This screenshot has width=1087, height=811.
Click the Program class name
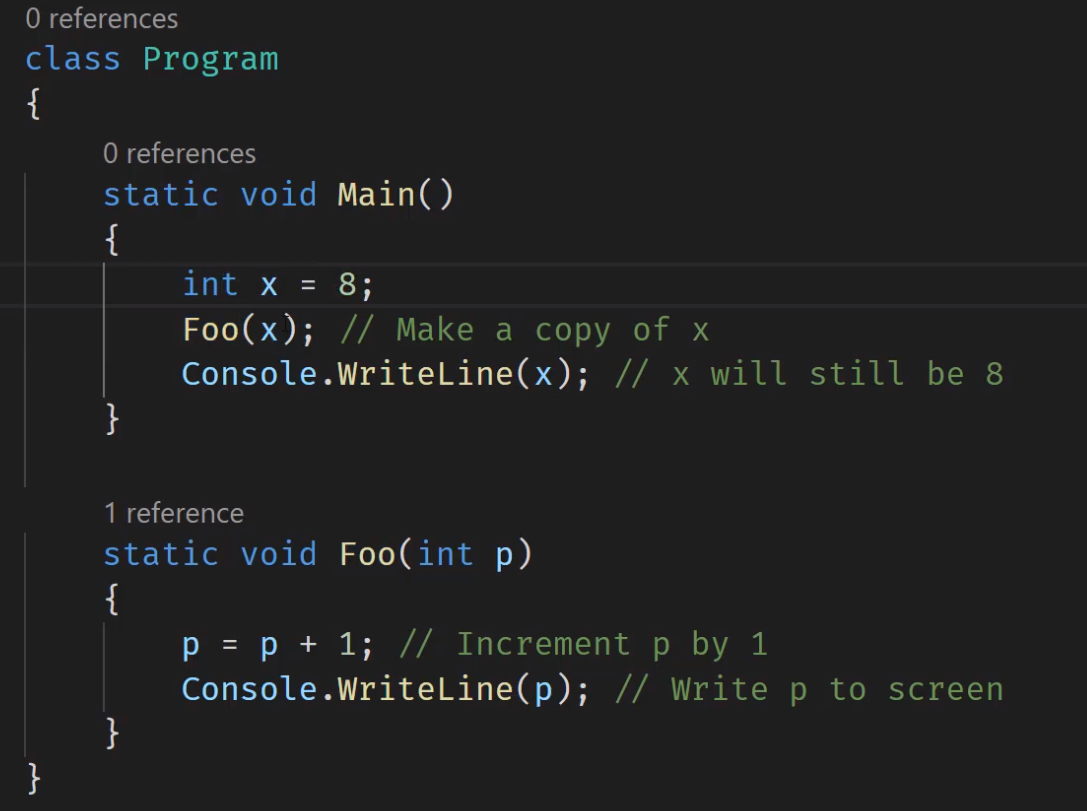210,59
